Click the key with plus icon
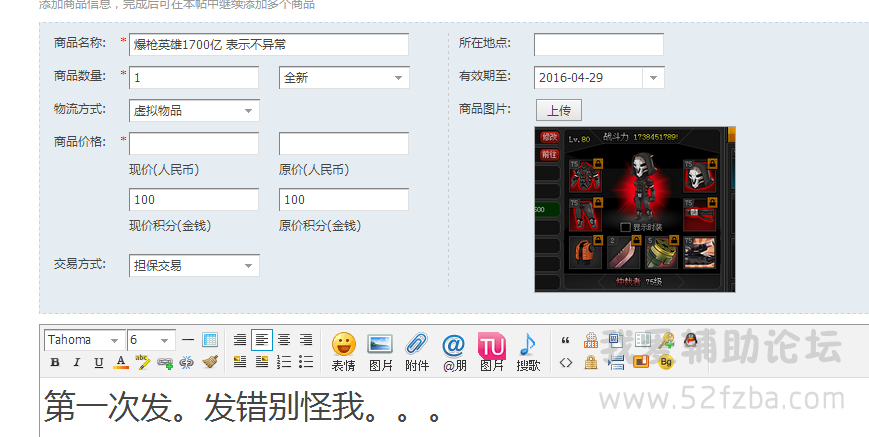 click(x=666, y=340)
